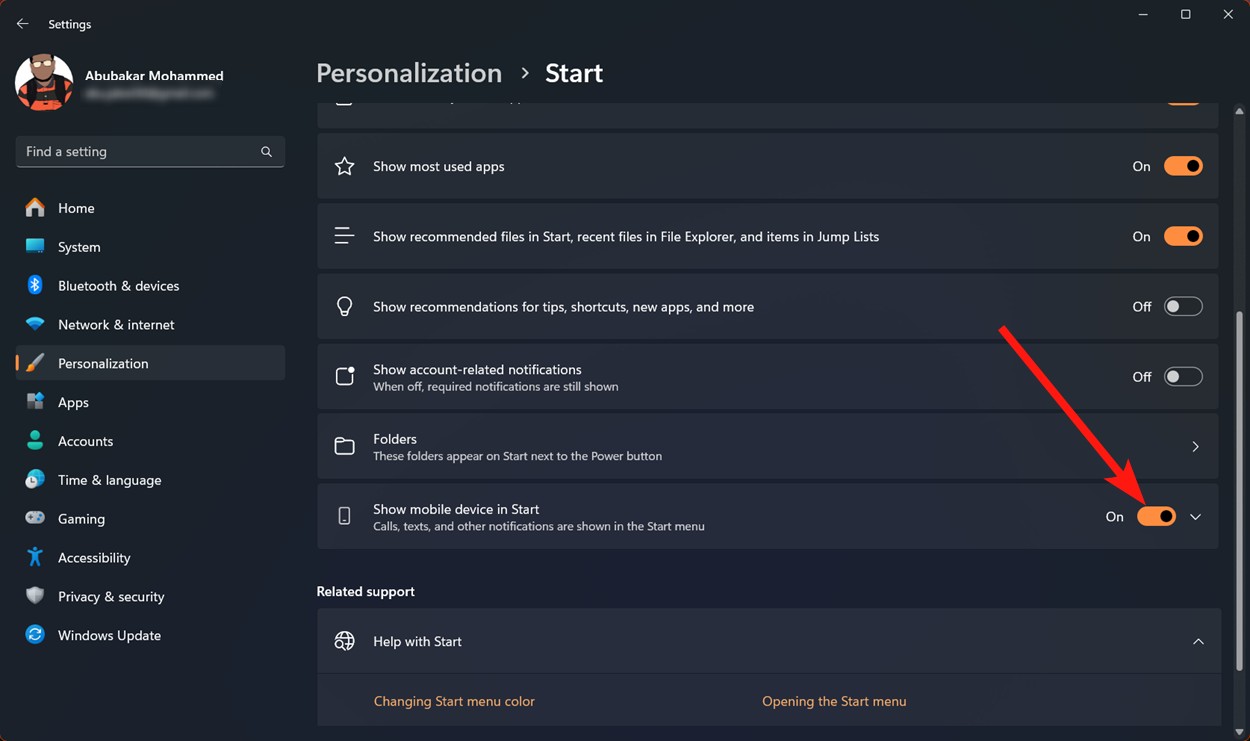Expand Show mobile device in Start options
The image size is (1250, 741).
click(1196, 516)
